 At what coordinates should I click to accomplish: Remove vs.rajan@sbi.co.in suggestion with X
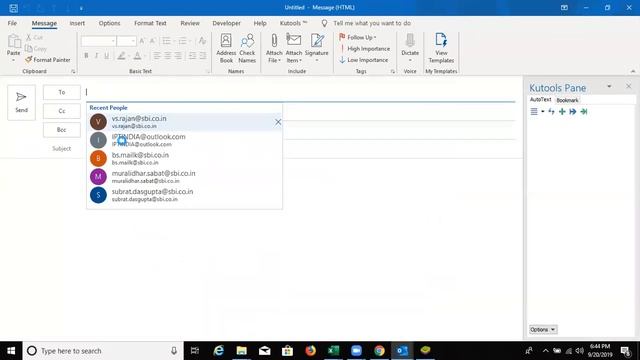coord(278,122)
